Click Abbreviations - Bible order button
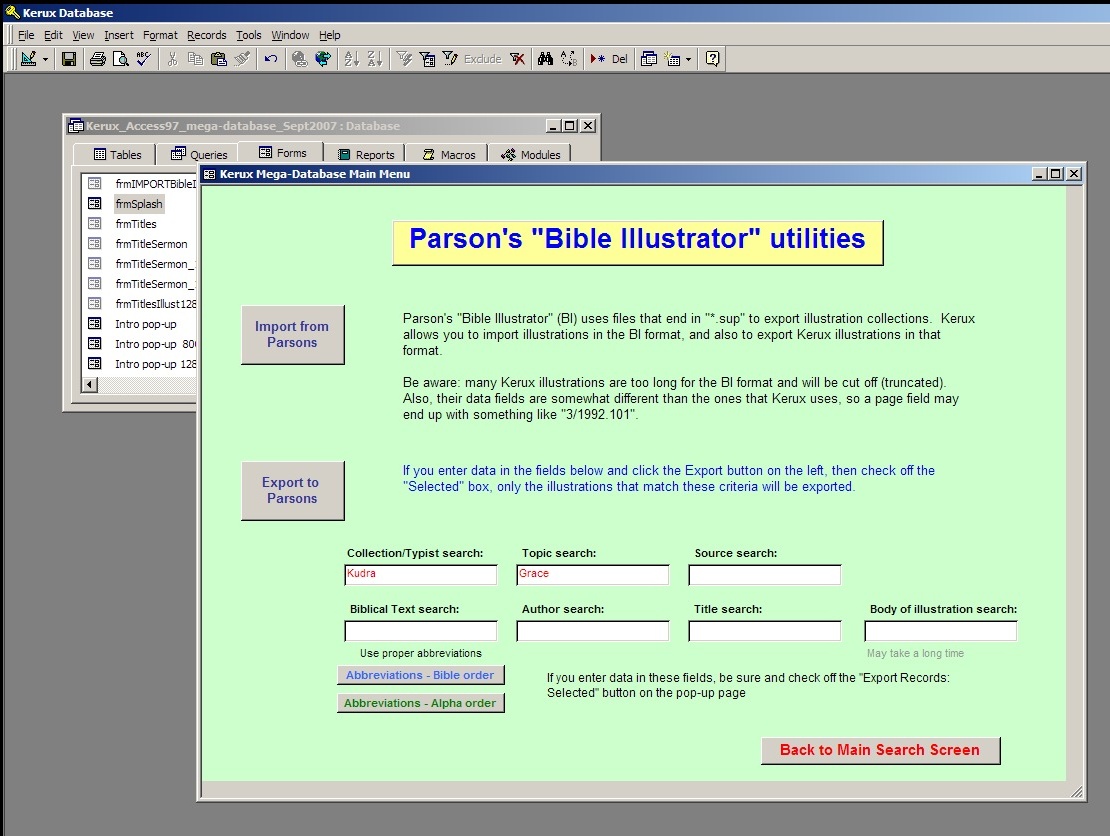The width and height of the screenshot is (1110, 836). tap(420, 675)
